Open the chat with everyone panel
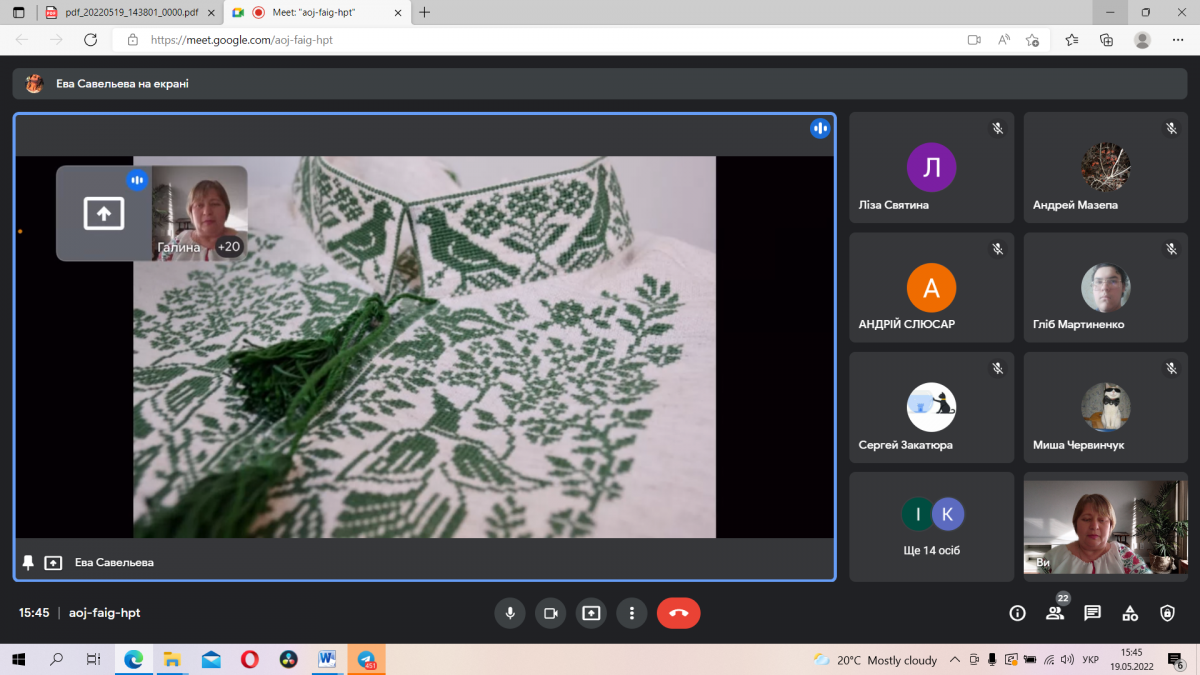The image size is (1200, 675). pos(1092,613)
